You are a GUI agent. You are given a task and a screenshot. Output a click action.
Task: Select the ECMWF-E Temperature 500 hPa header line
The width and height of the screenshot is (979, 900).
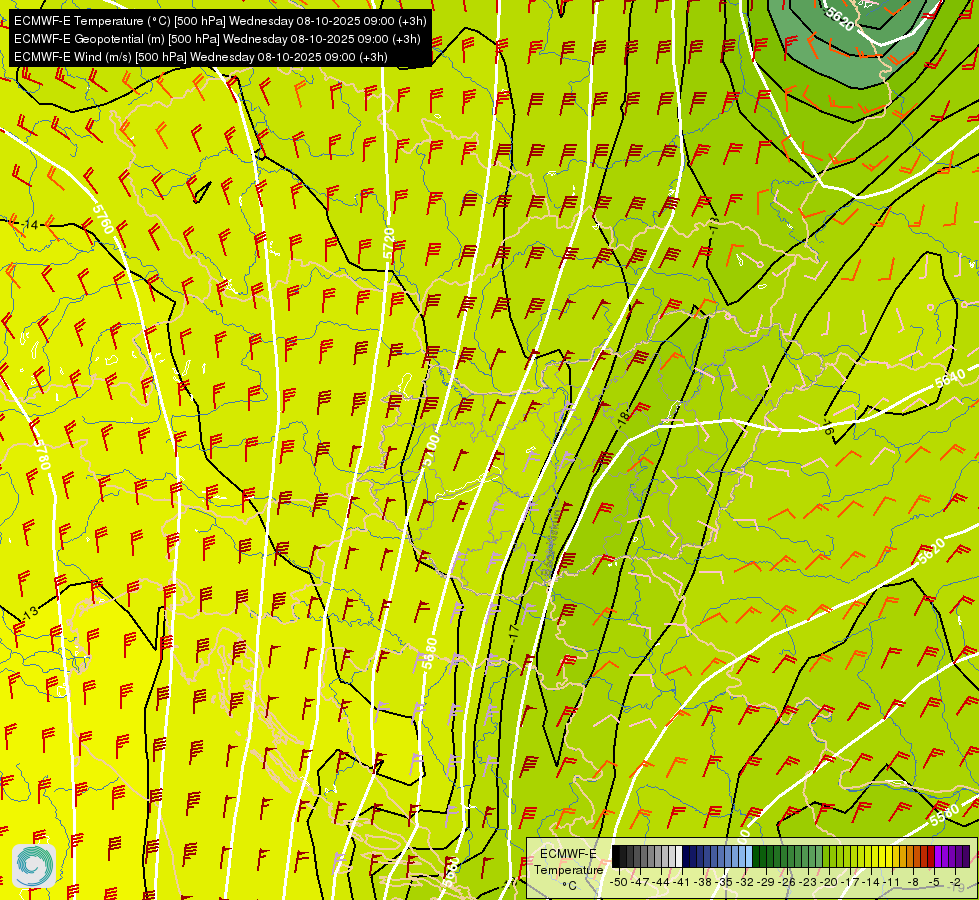click(x=220, y=21)
